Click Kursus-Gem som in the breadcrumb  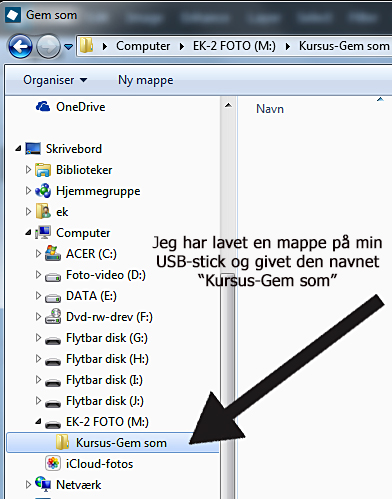tap(344, 46)
